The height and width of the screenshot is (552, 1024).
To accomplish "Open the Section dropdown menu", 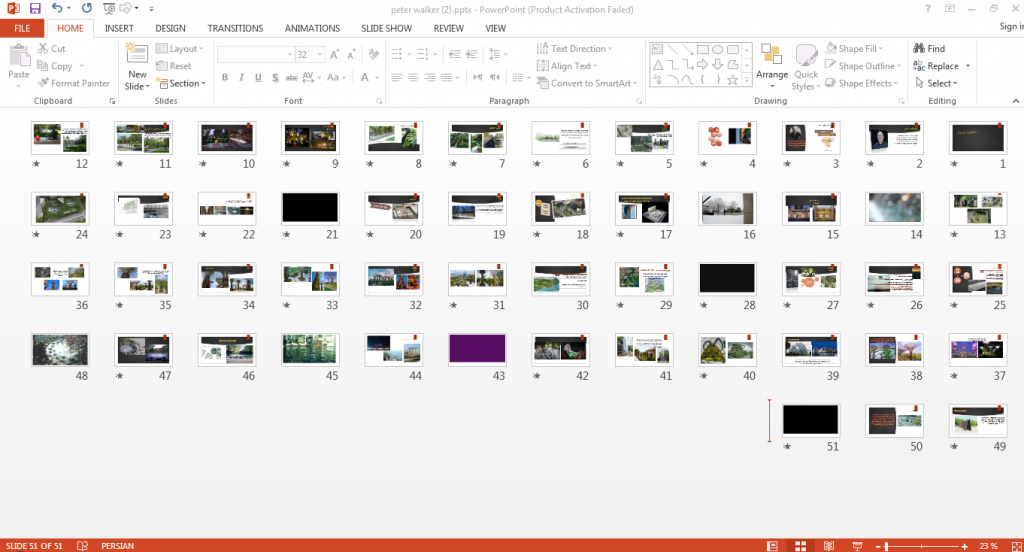I will (182, 83).
